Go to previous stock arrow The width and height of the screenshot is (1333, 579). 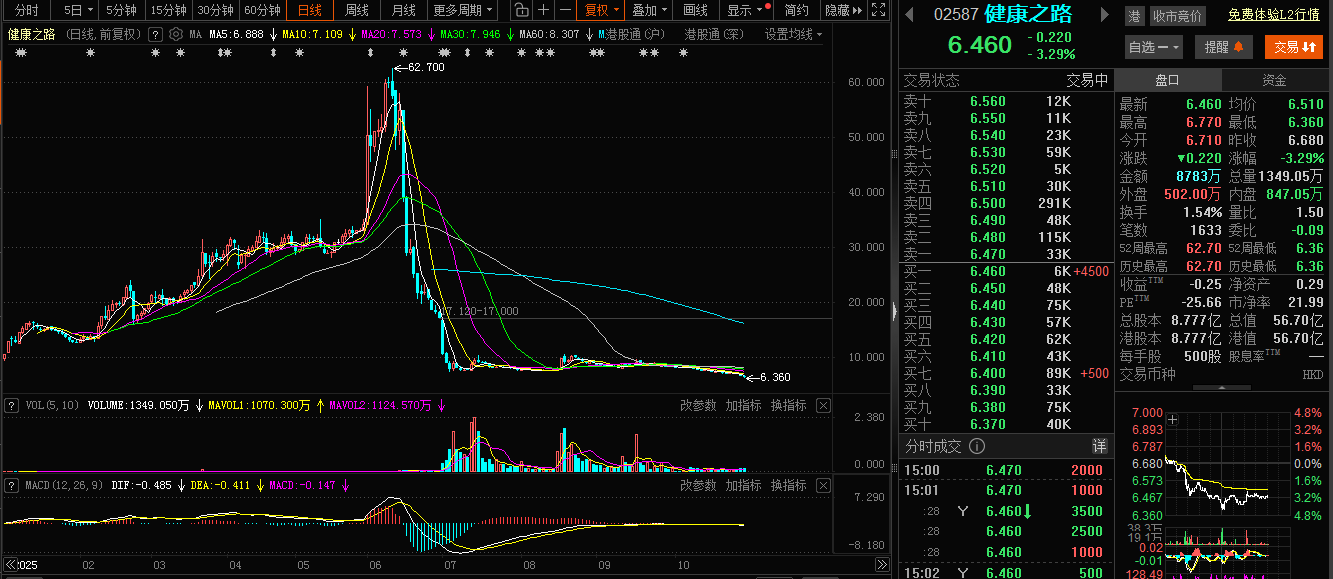[x=909, y=15]
